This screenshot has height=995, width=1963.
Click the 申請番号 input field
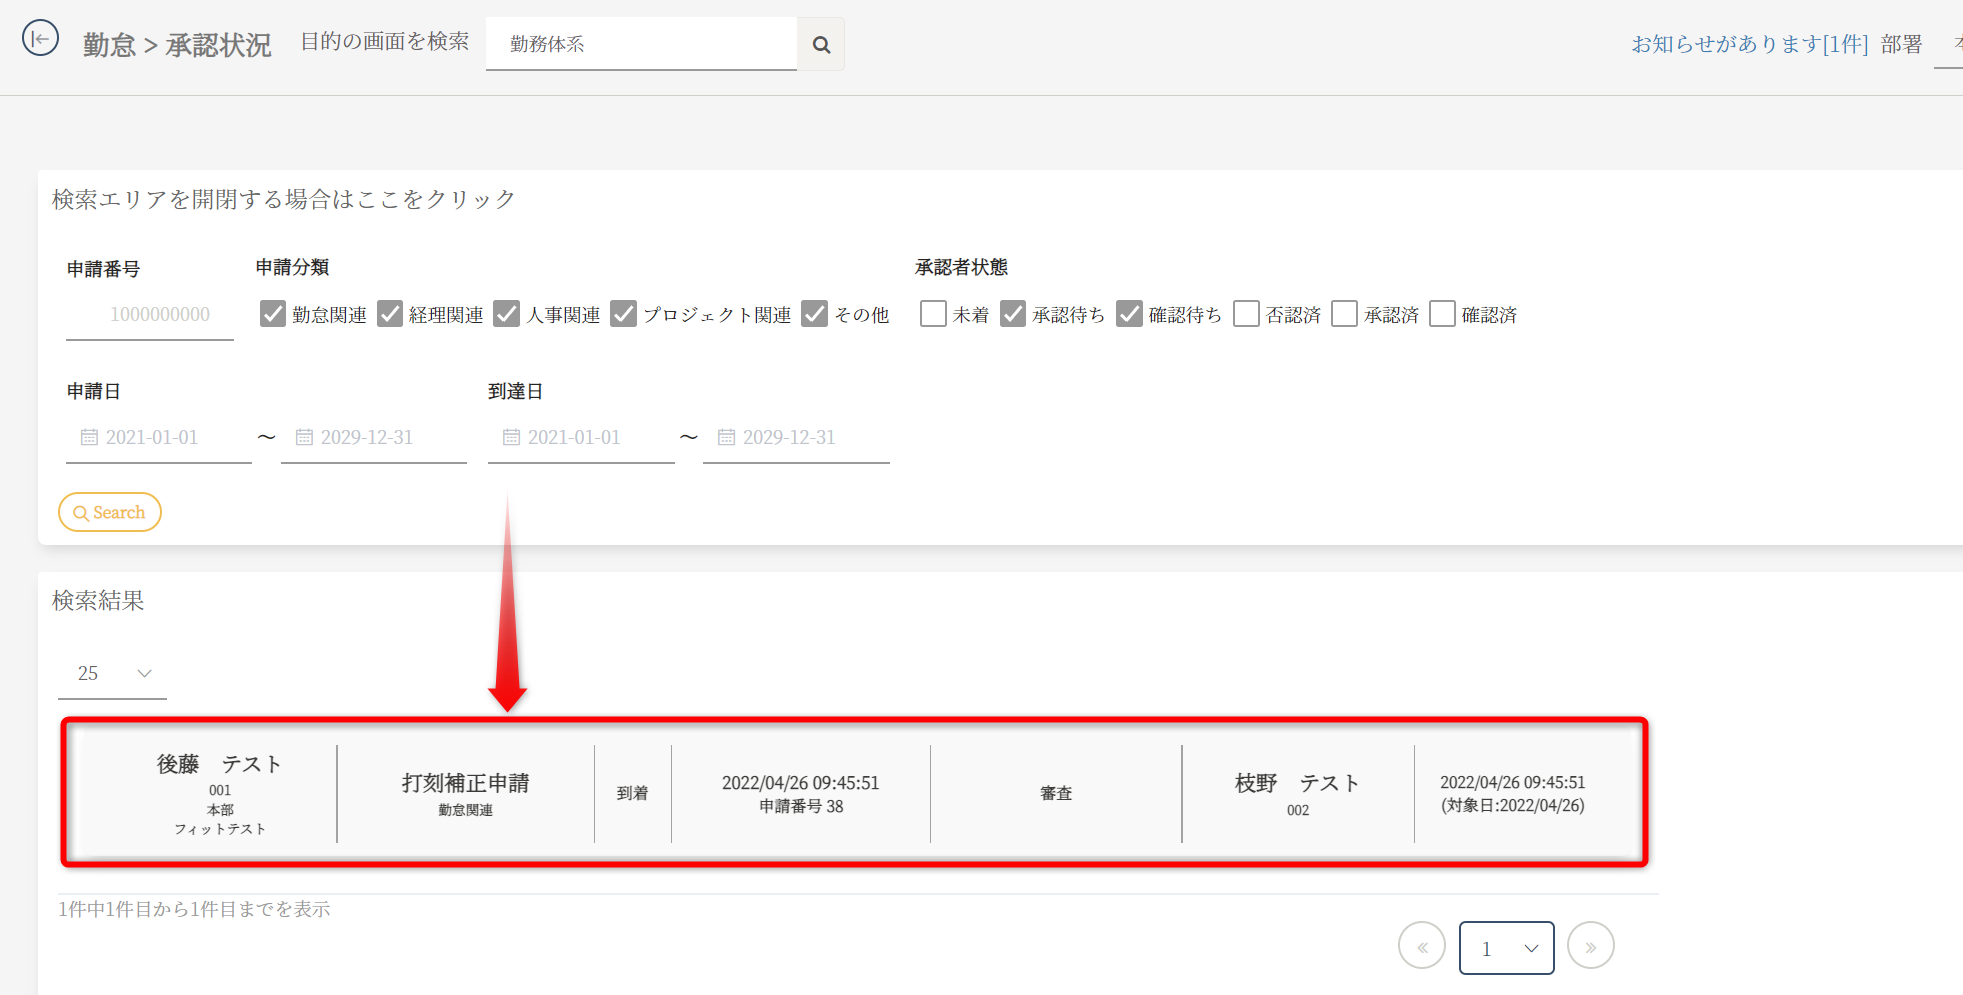tap(150, 315)
